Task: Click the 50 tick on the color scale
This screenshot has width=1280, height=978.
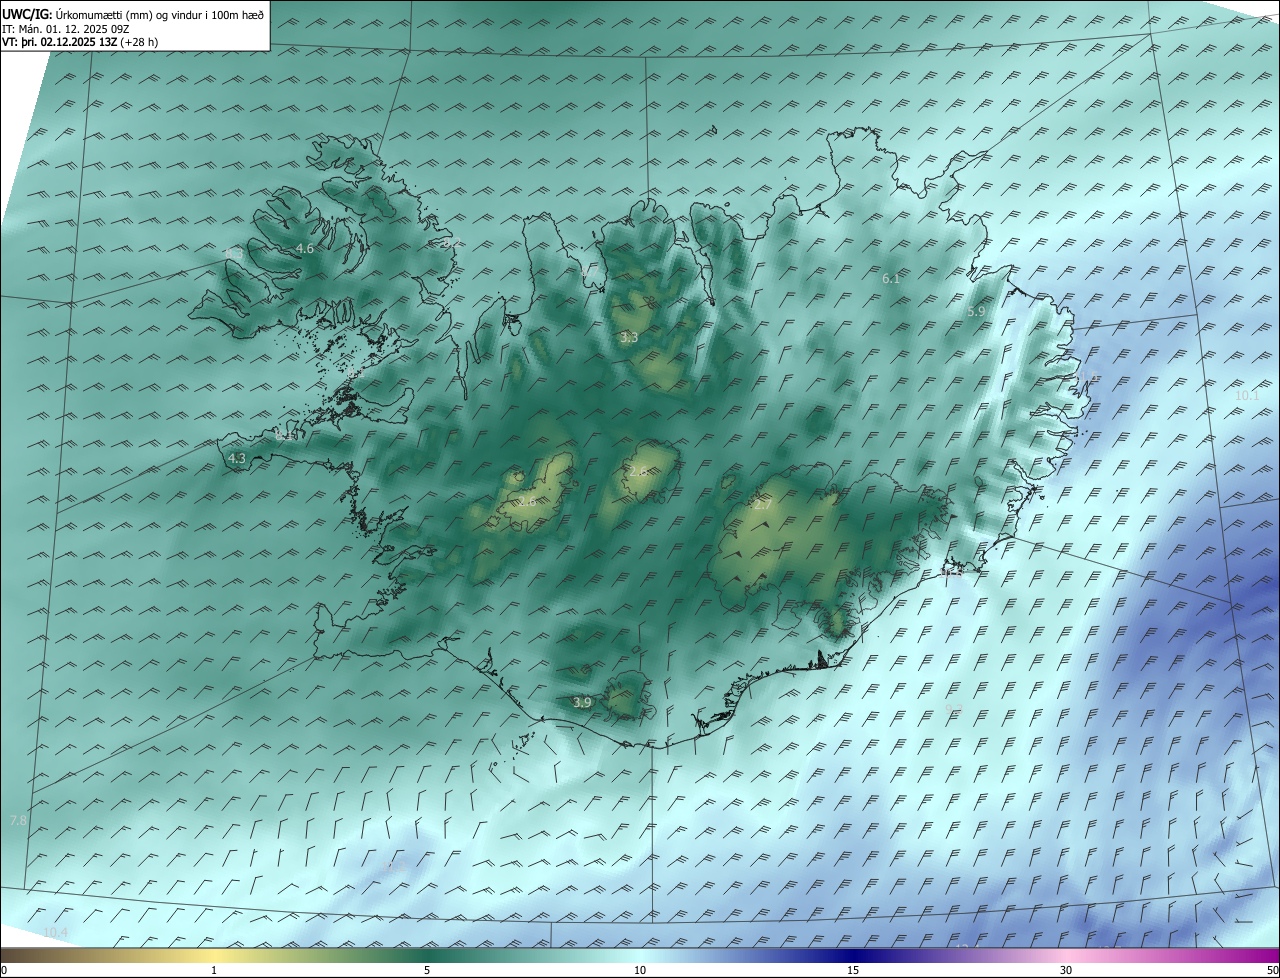Action: pyautogui.click(x=1272, y=971)
